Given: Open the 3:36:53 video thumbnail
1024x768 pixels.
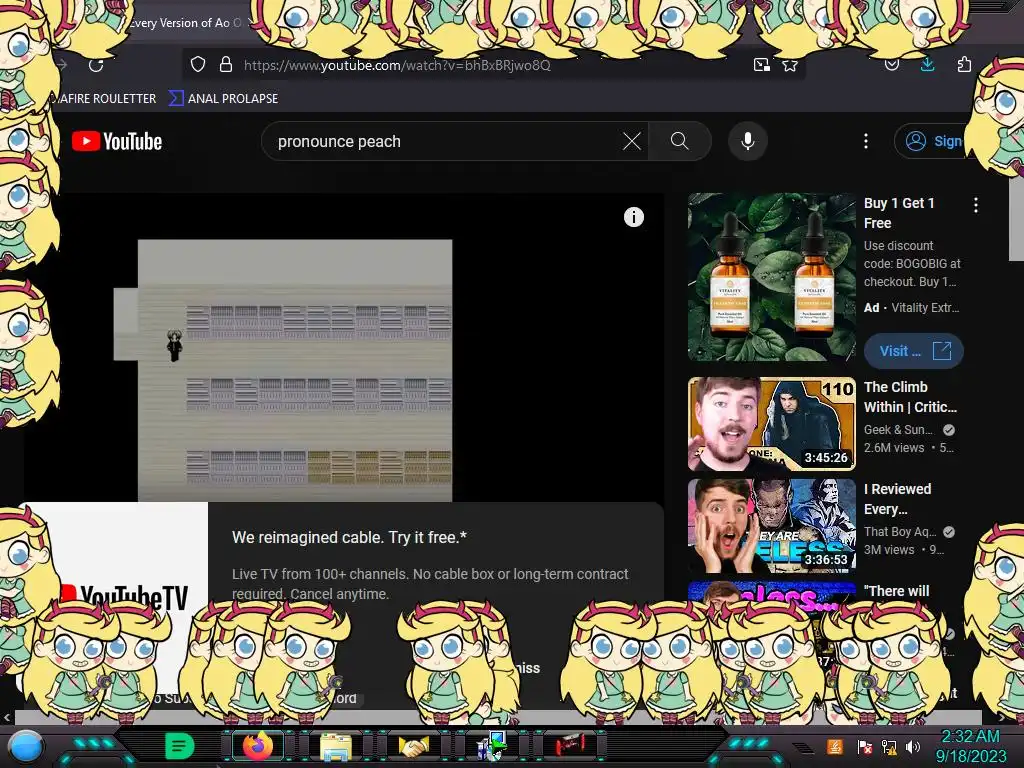Looking at the screenshot, I should tap(771, 526).
